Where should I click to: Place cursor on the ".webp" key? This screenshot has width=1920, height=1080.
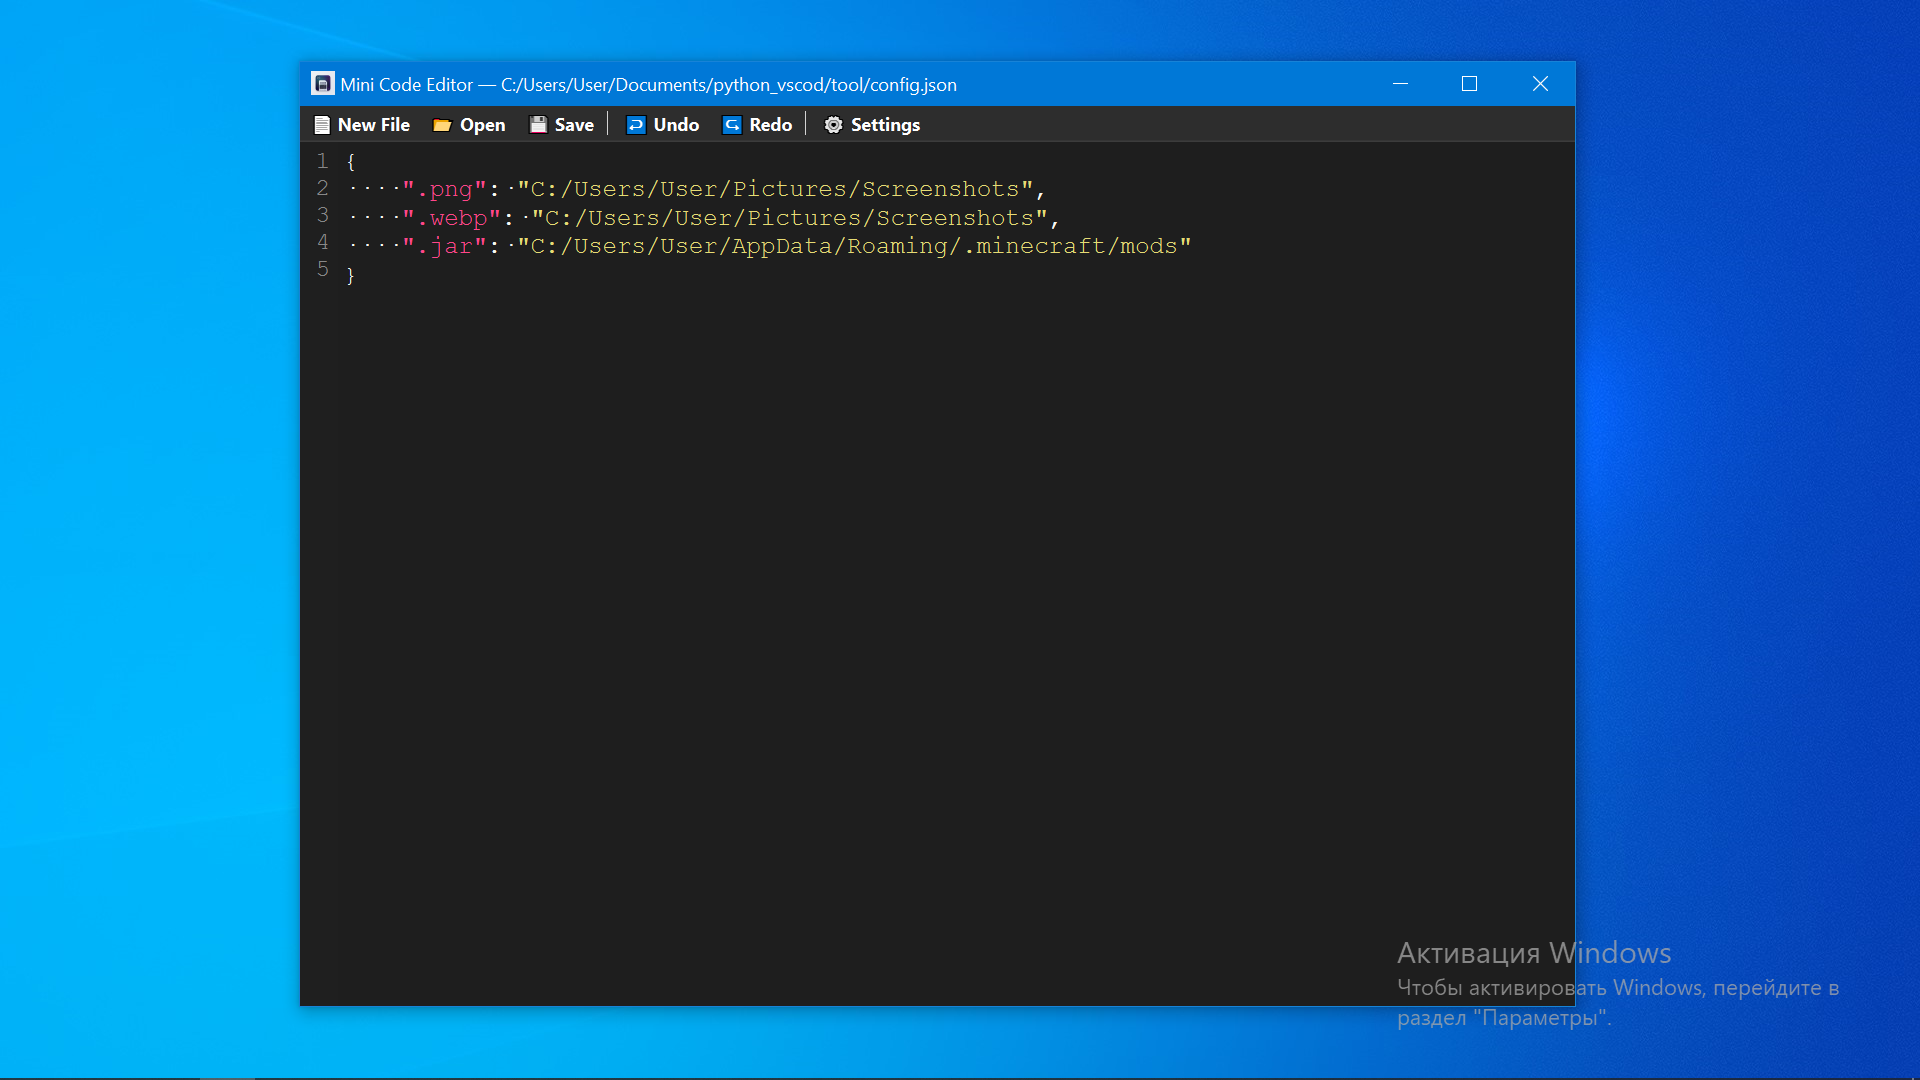coord(451,218)
